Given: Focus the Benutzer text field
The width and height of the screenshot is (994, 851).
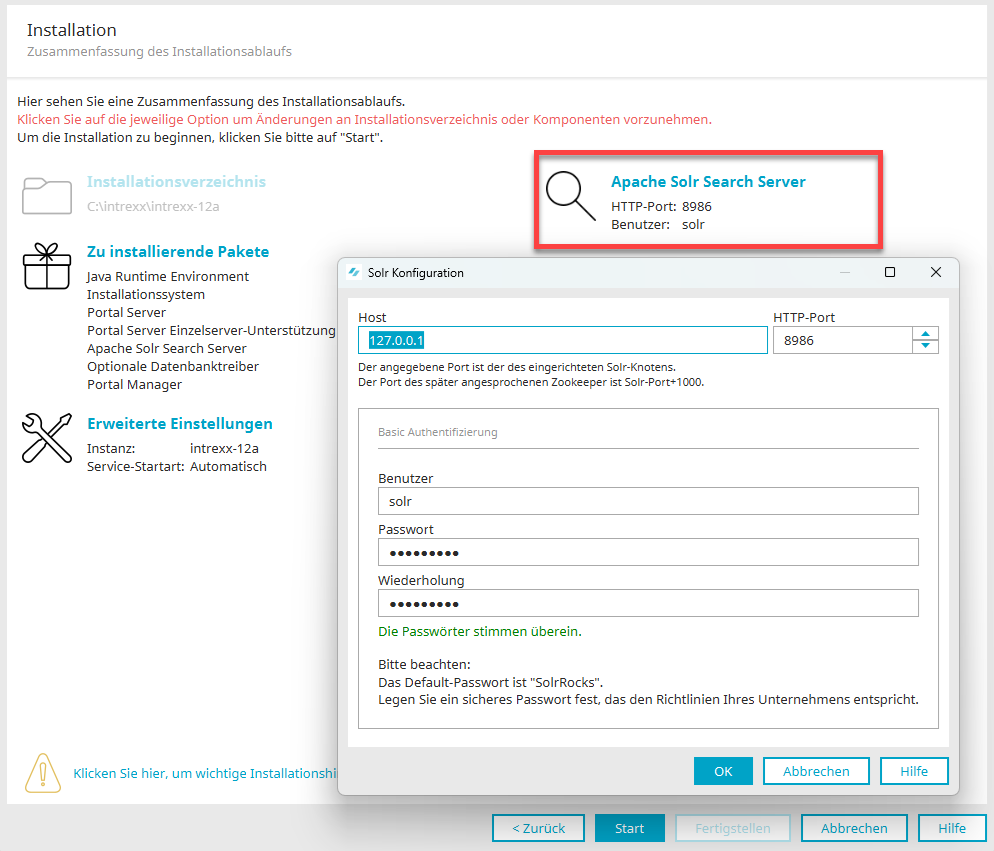Looking at the screenshot, I should [x=648, y=501].
